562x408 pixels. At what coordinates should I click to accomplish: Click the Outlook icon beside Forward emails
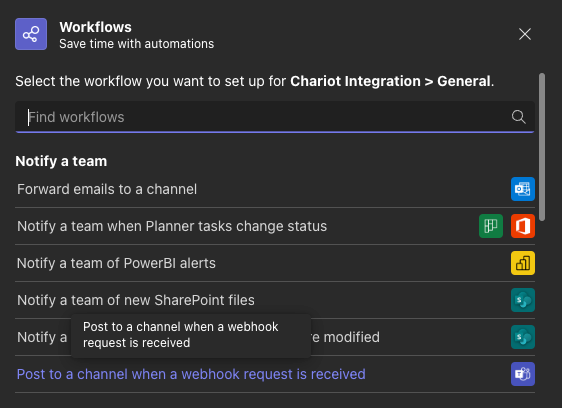[523, 189]
